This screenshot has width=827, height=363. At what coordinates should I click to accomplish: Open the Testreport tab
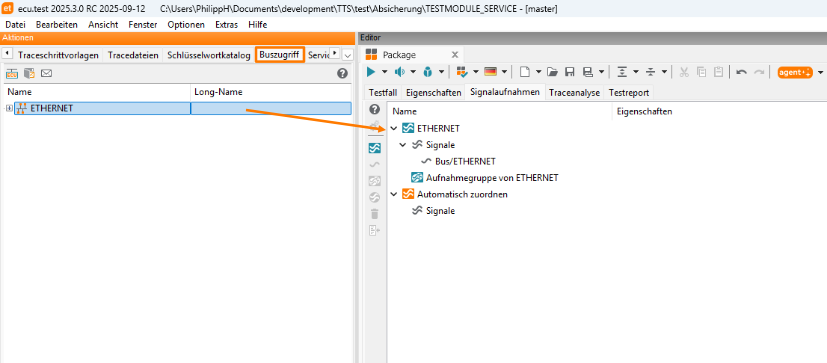pyautogui.click(x=629, y=92)
